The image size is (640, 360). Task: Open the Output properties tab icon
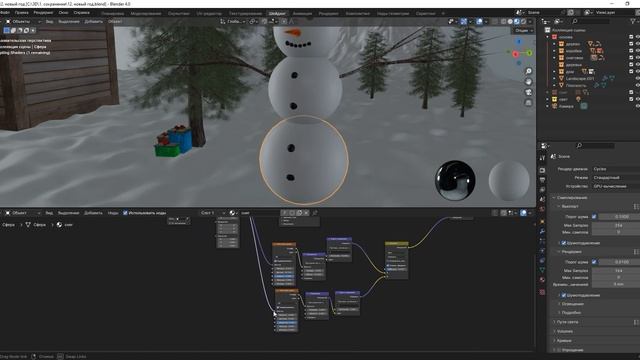point(542,180)
